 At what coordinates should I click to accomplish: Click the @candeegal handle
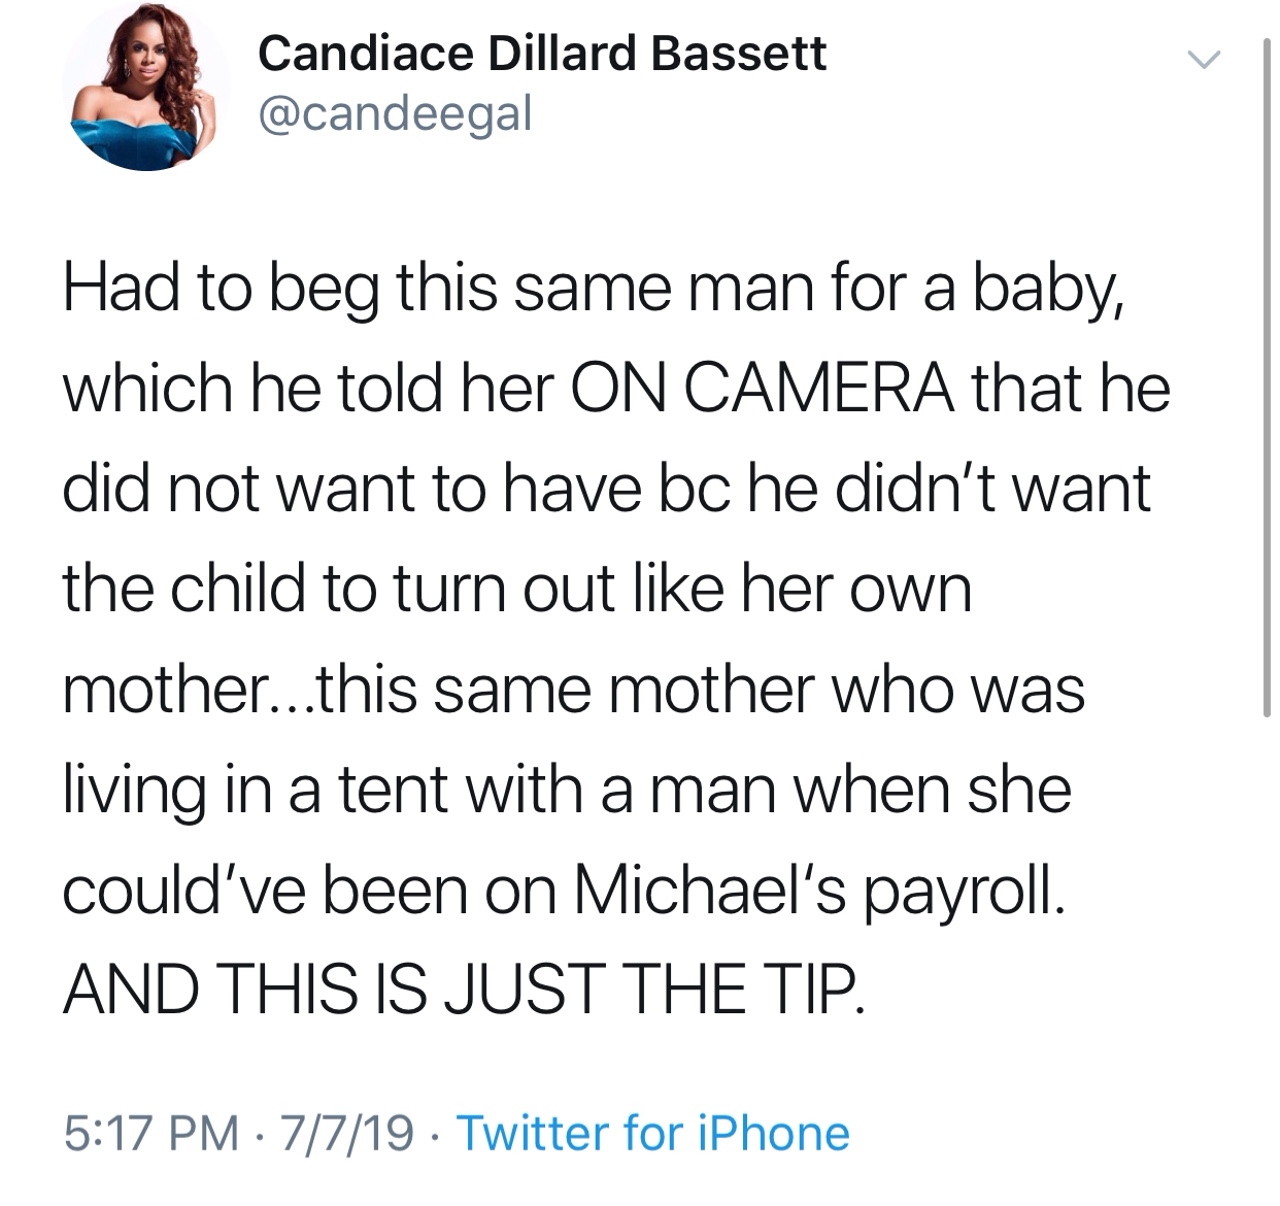click(x=394, y=114)
